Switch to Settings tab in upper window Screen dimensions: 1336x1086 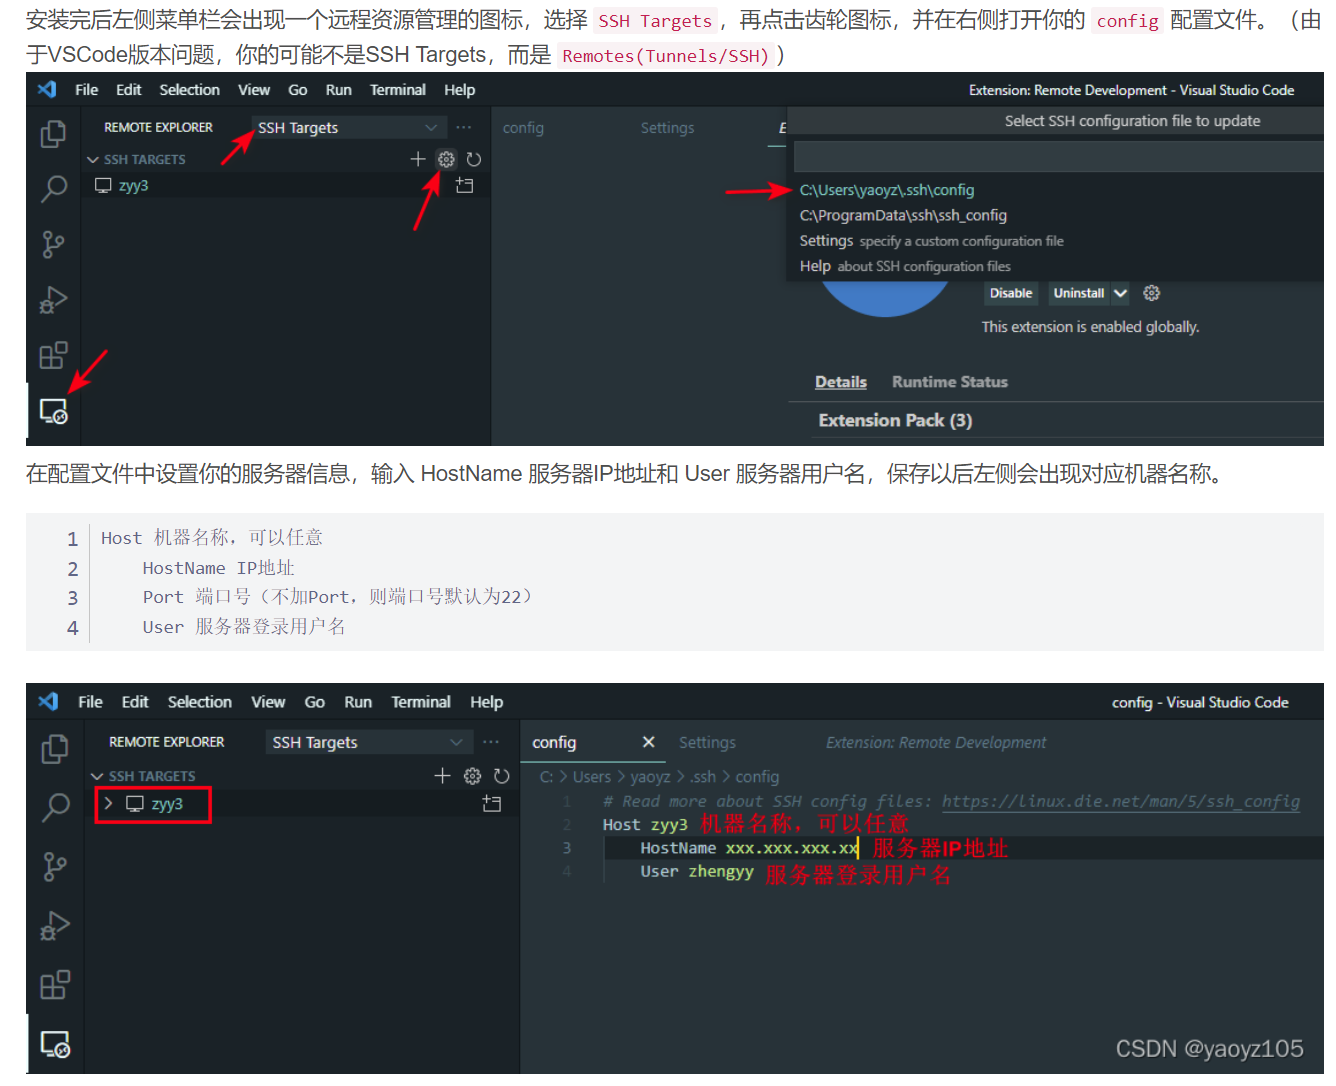667,128
